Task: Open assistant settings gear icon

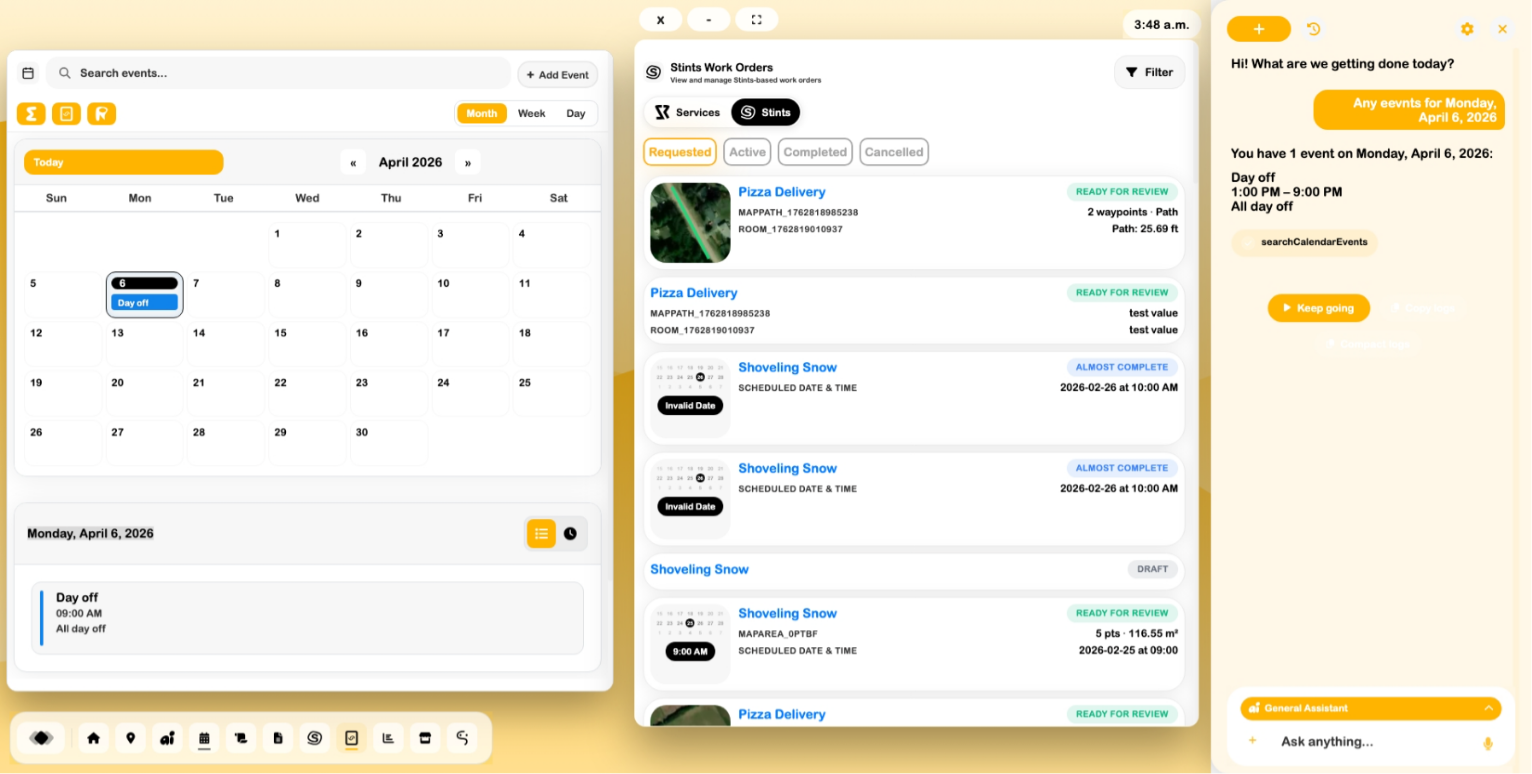Action: click(x=1467, y=29)
